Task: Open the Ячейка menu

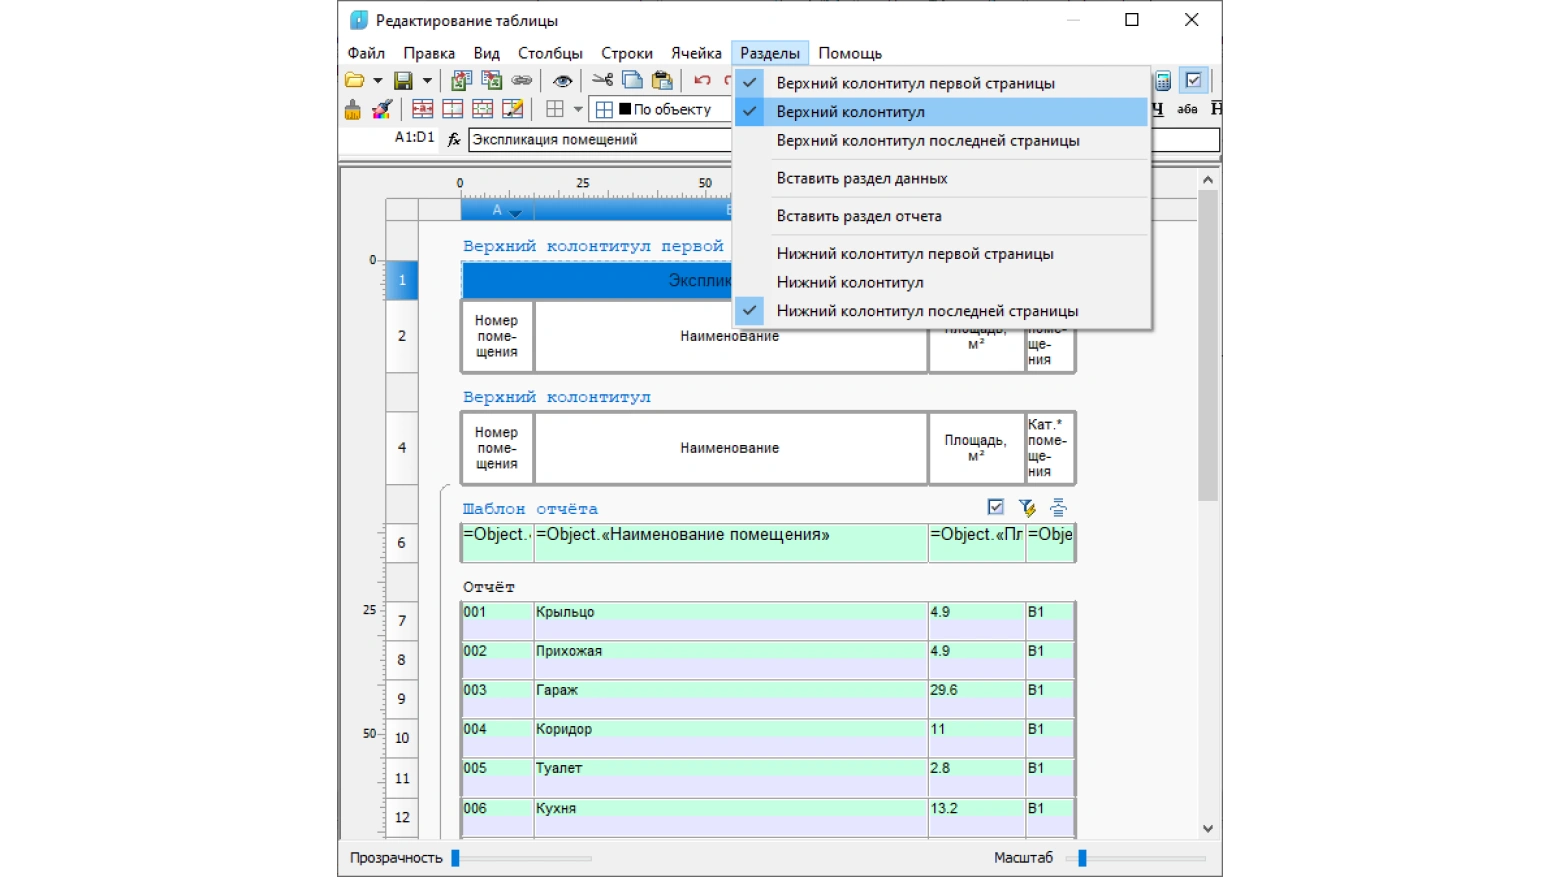Action: point(696,53)
